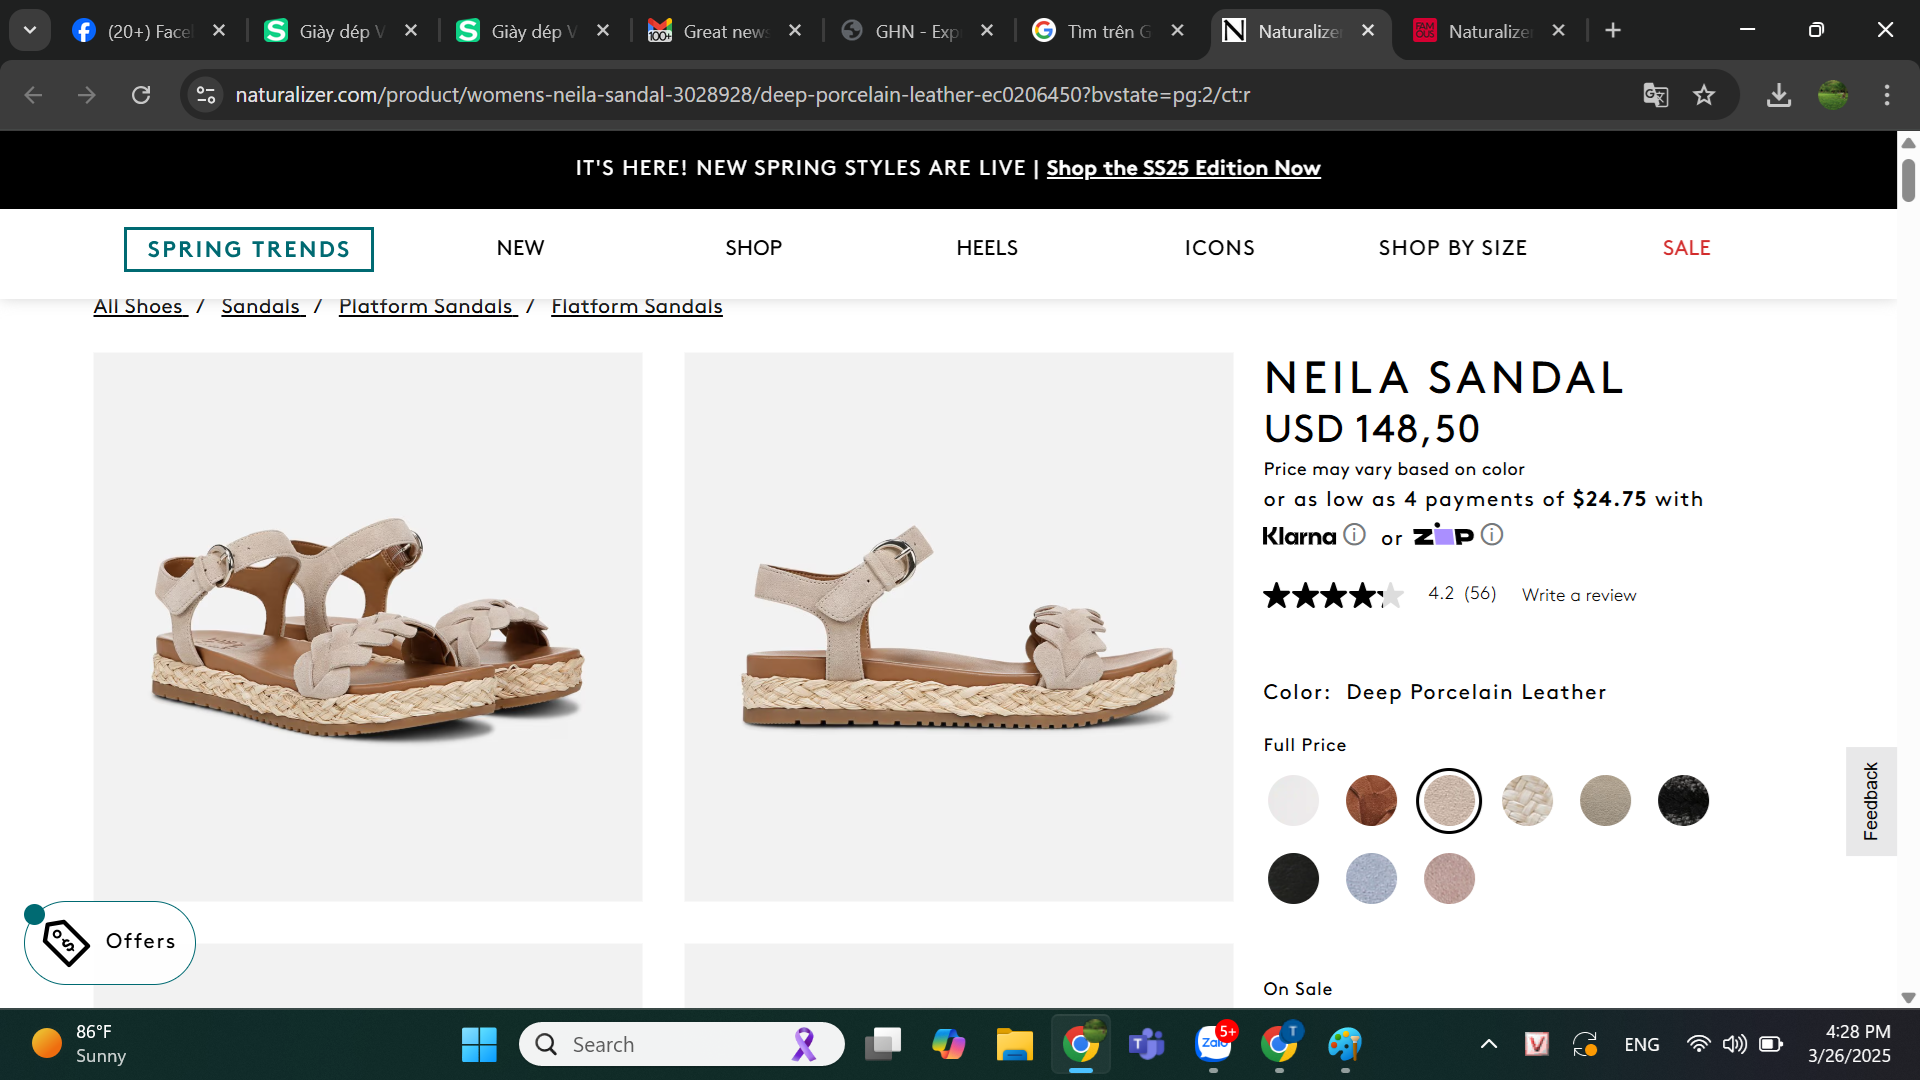Viewport: 1920px width, 1080px height.
Task: Reload the page
Action: pos(141,95)
